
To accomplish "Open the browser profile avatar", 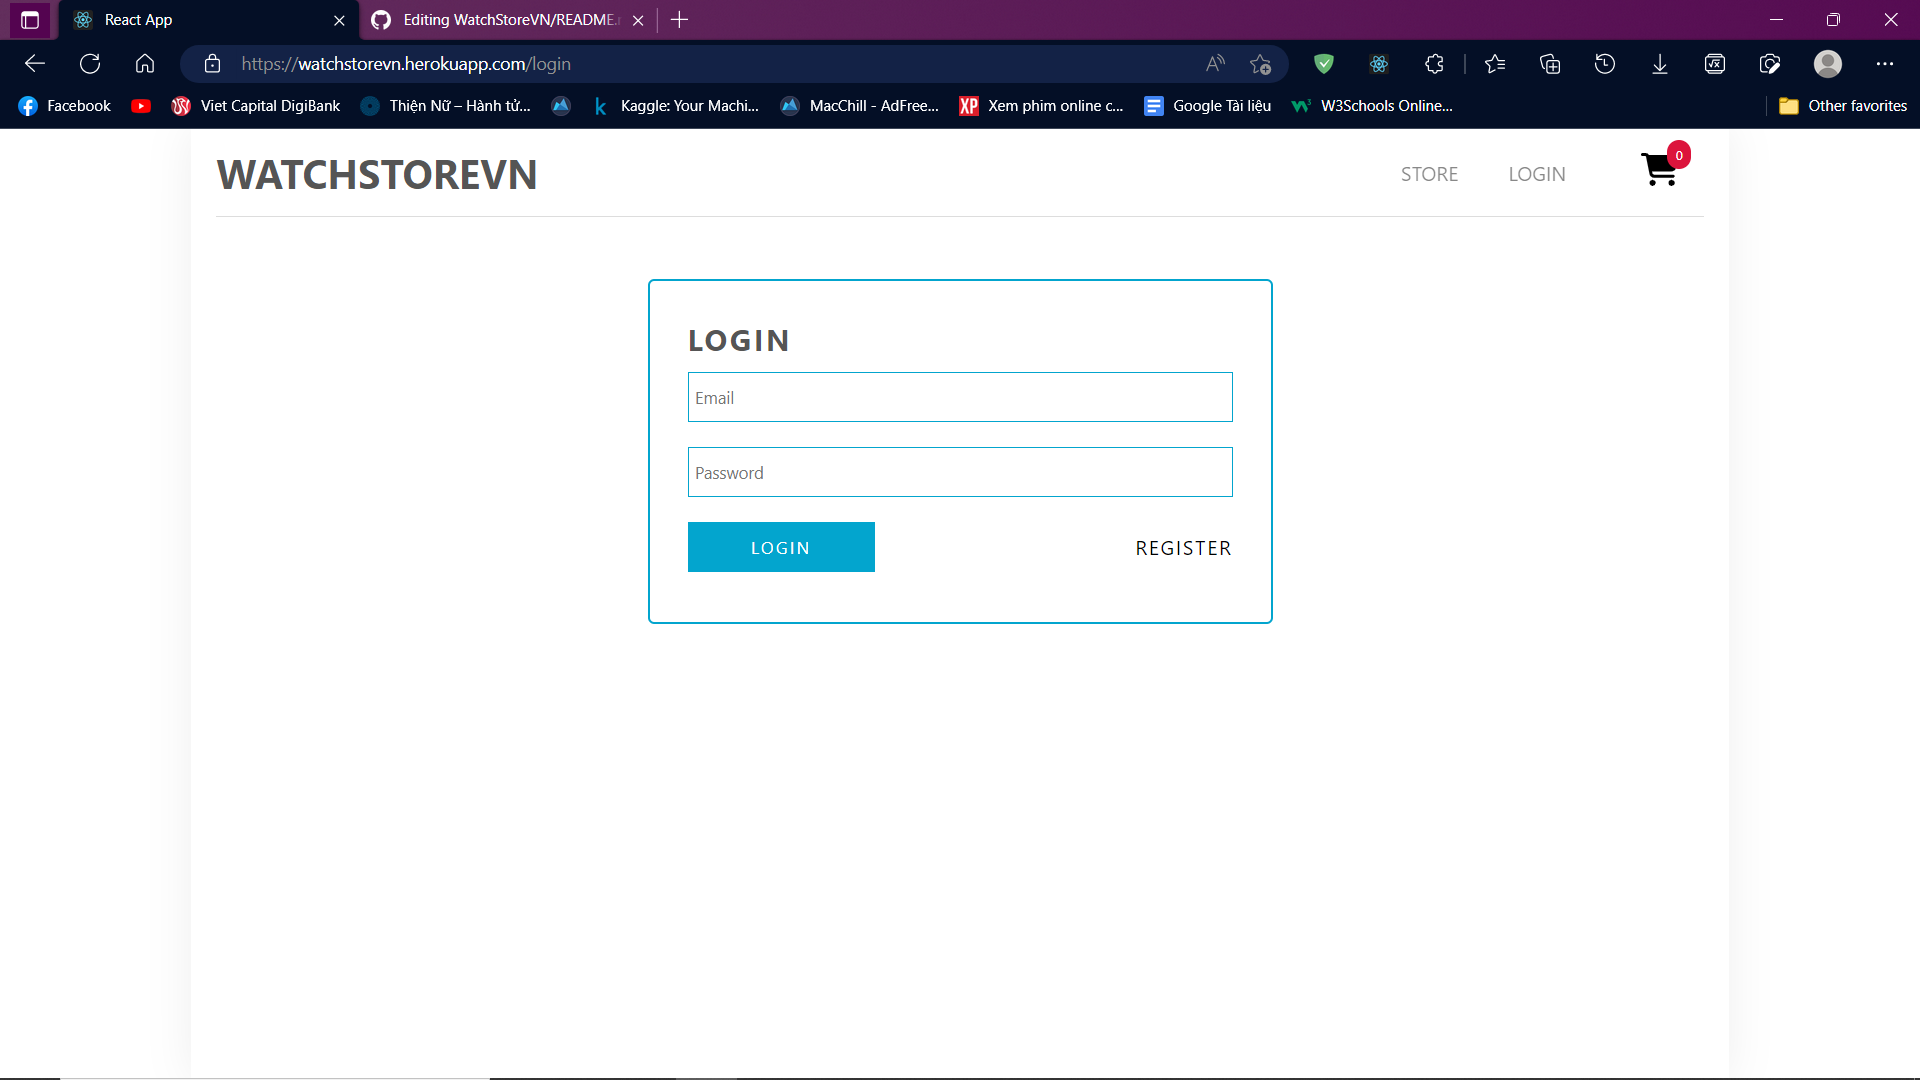I will point(1828,64).
